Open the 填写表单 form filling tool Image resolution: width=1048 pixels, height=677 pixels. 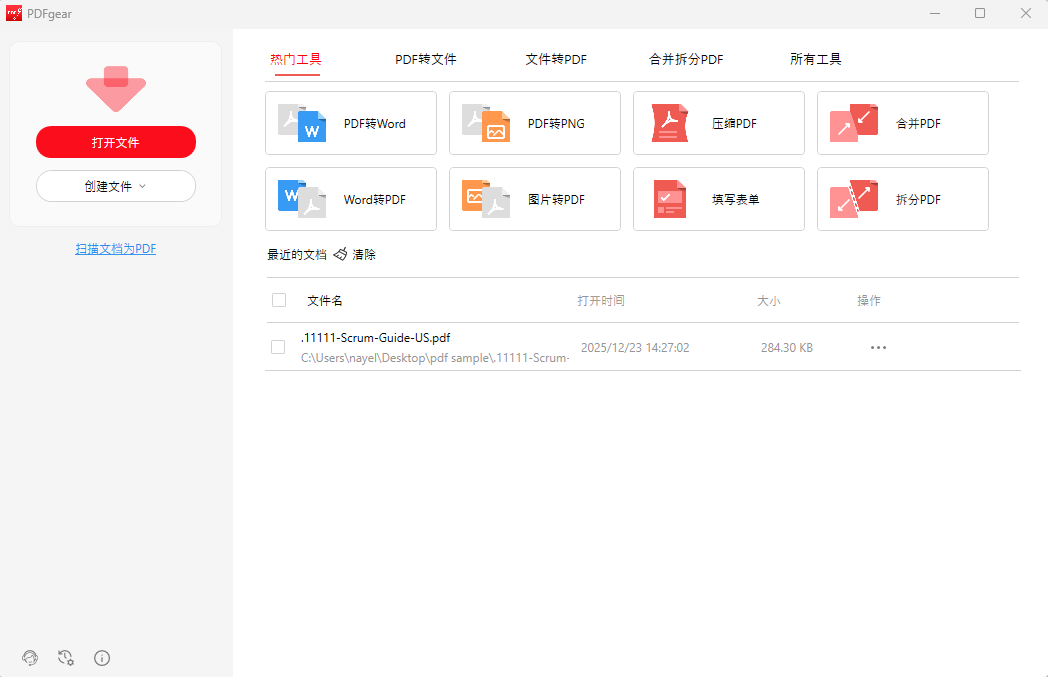(718, 199)
